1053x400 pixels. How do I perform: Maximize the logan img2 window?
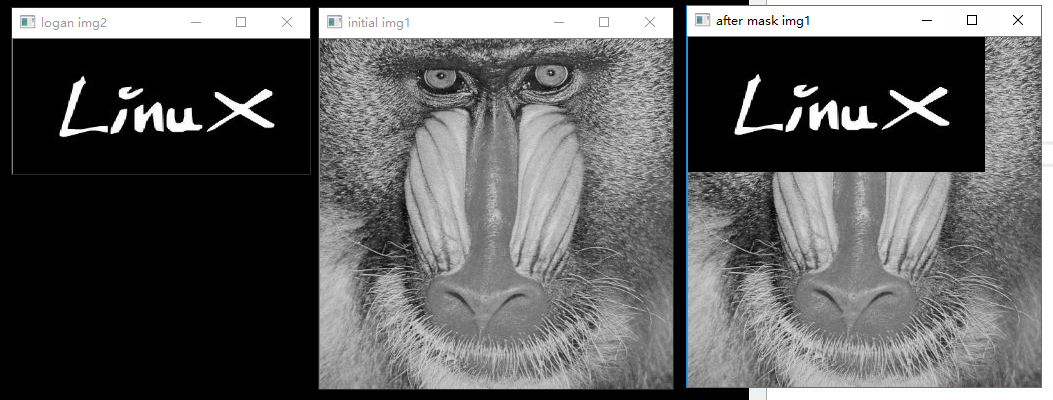pyautogui.click(x=241, y=22)
